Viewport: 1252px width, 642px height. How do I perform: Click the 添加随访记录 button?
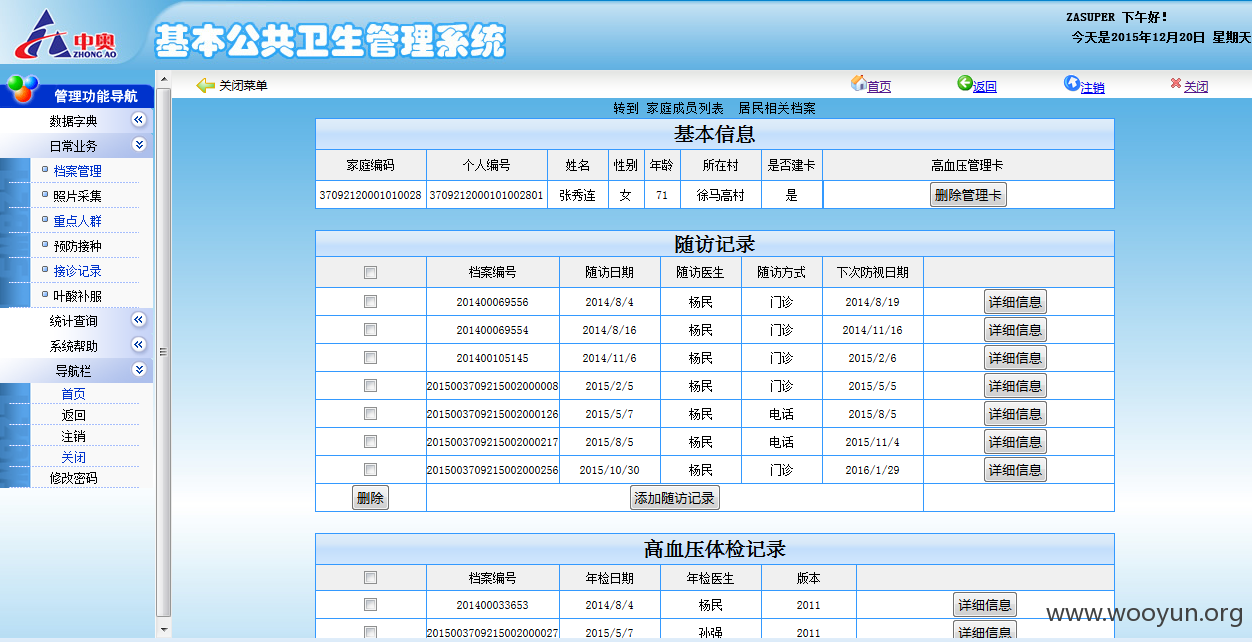click(675, 498)
